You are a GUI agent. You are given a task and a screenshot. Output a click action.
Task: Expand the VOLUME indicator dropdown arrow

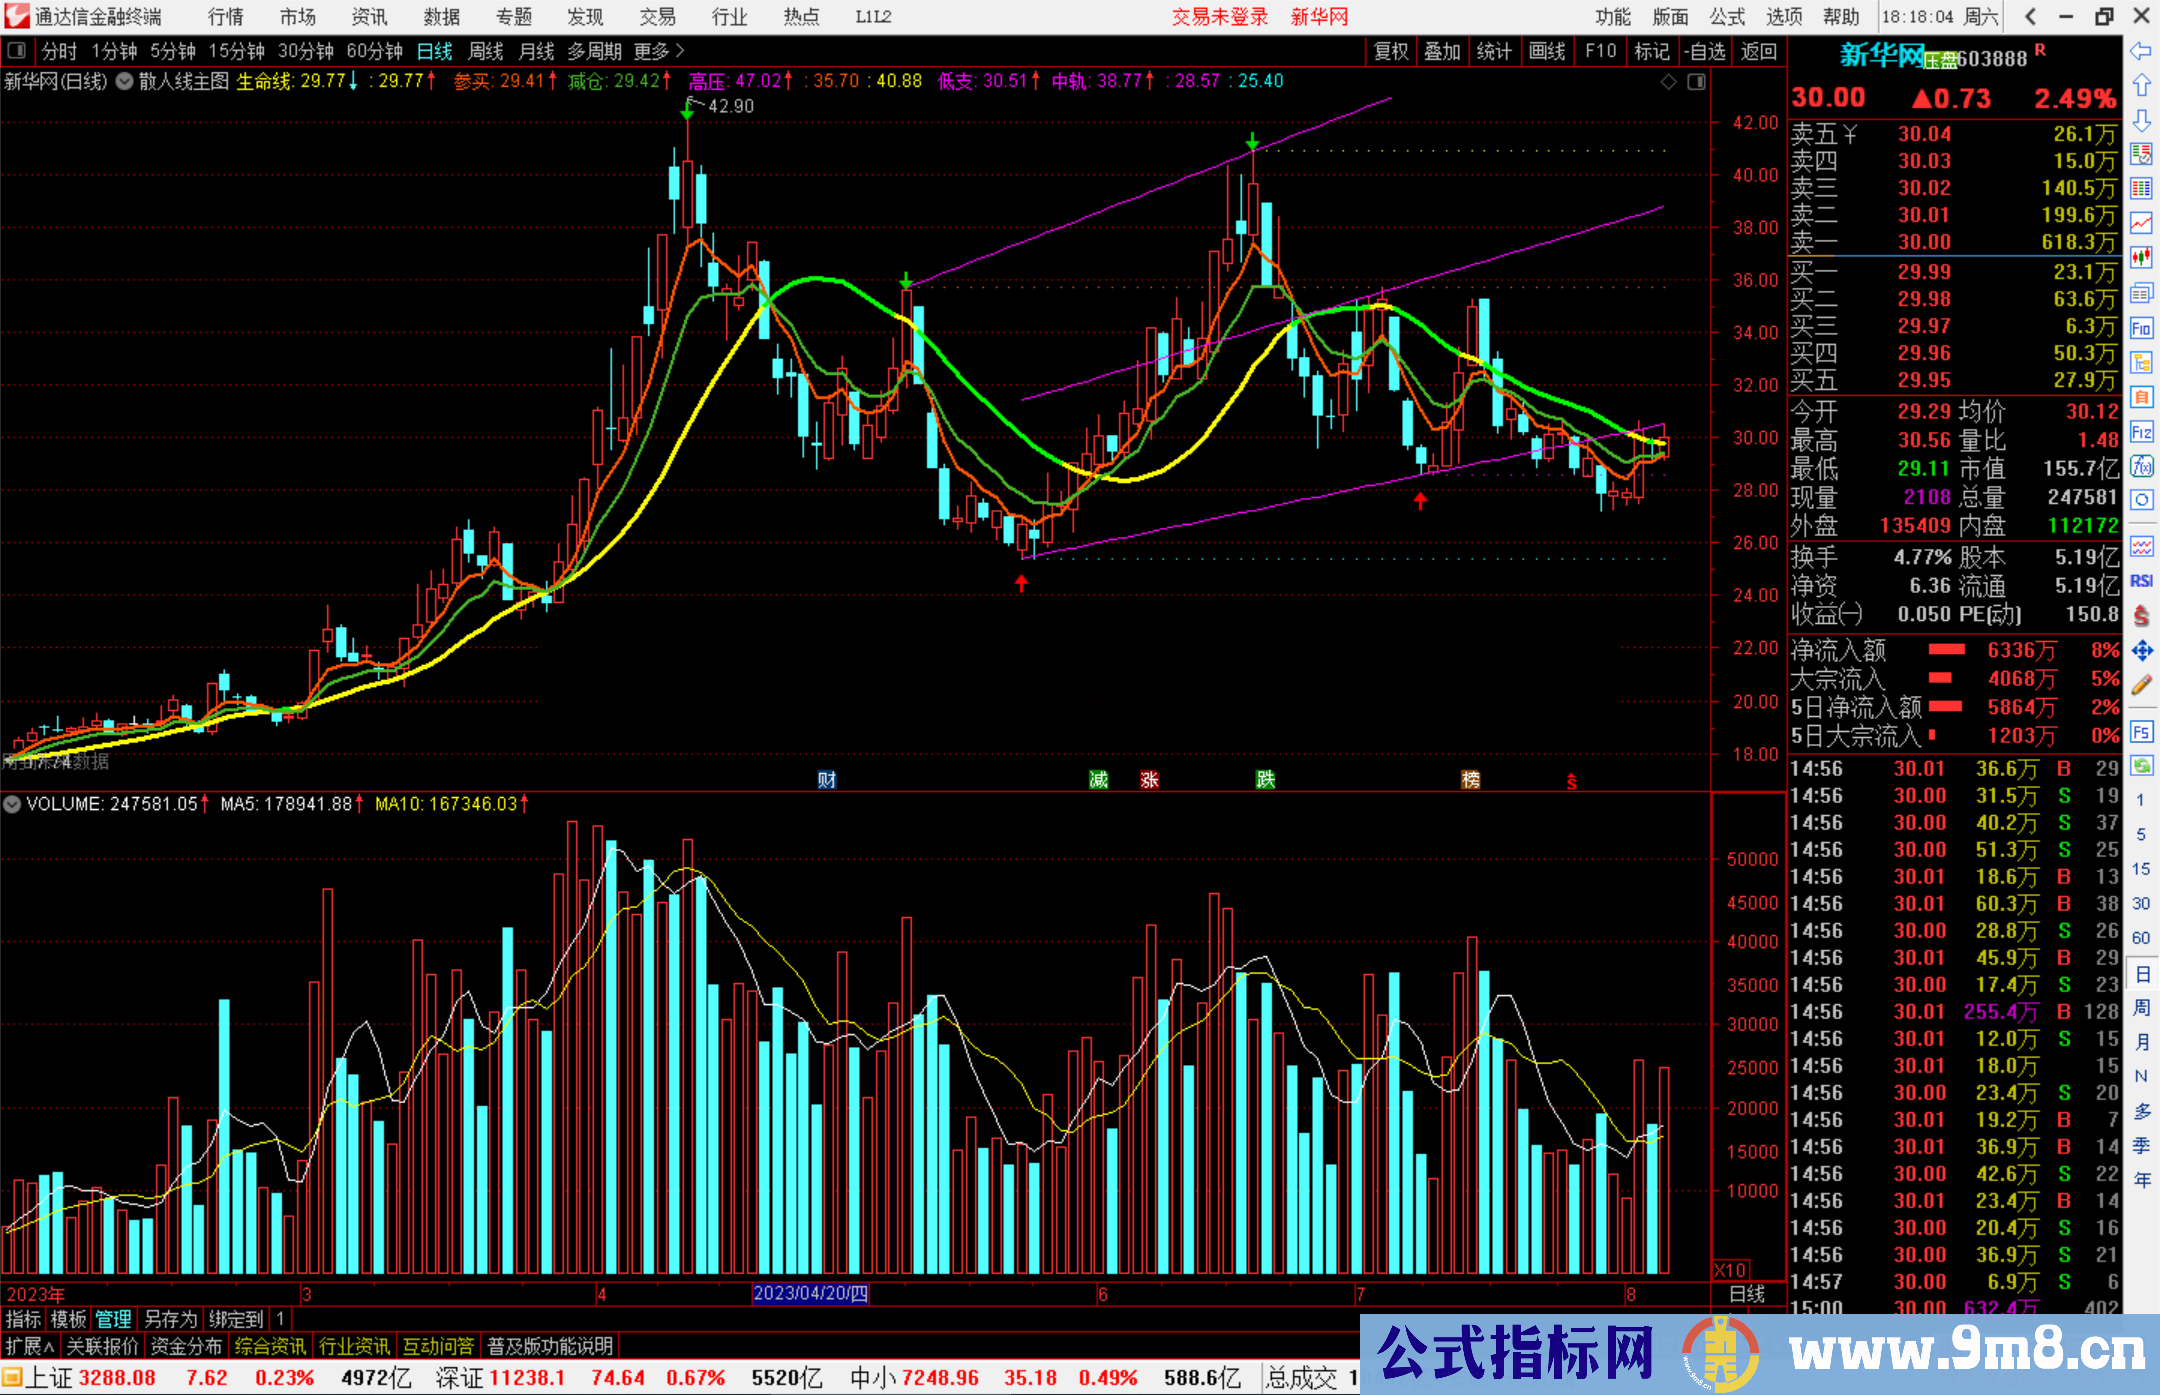click(x=13, y=804)
